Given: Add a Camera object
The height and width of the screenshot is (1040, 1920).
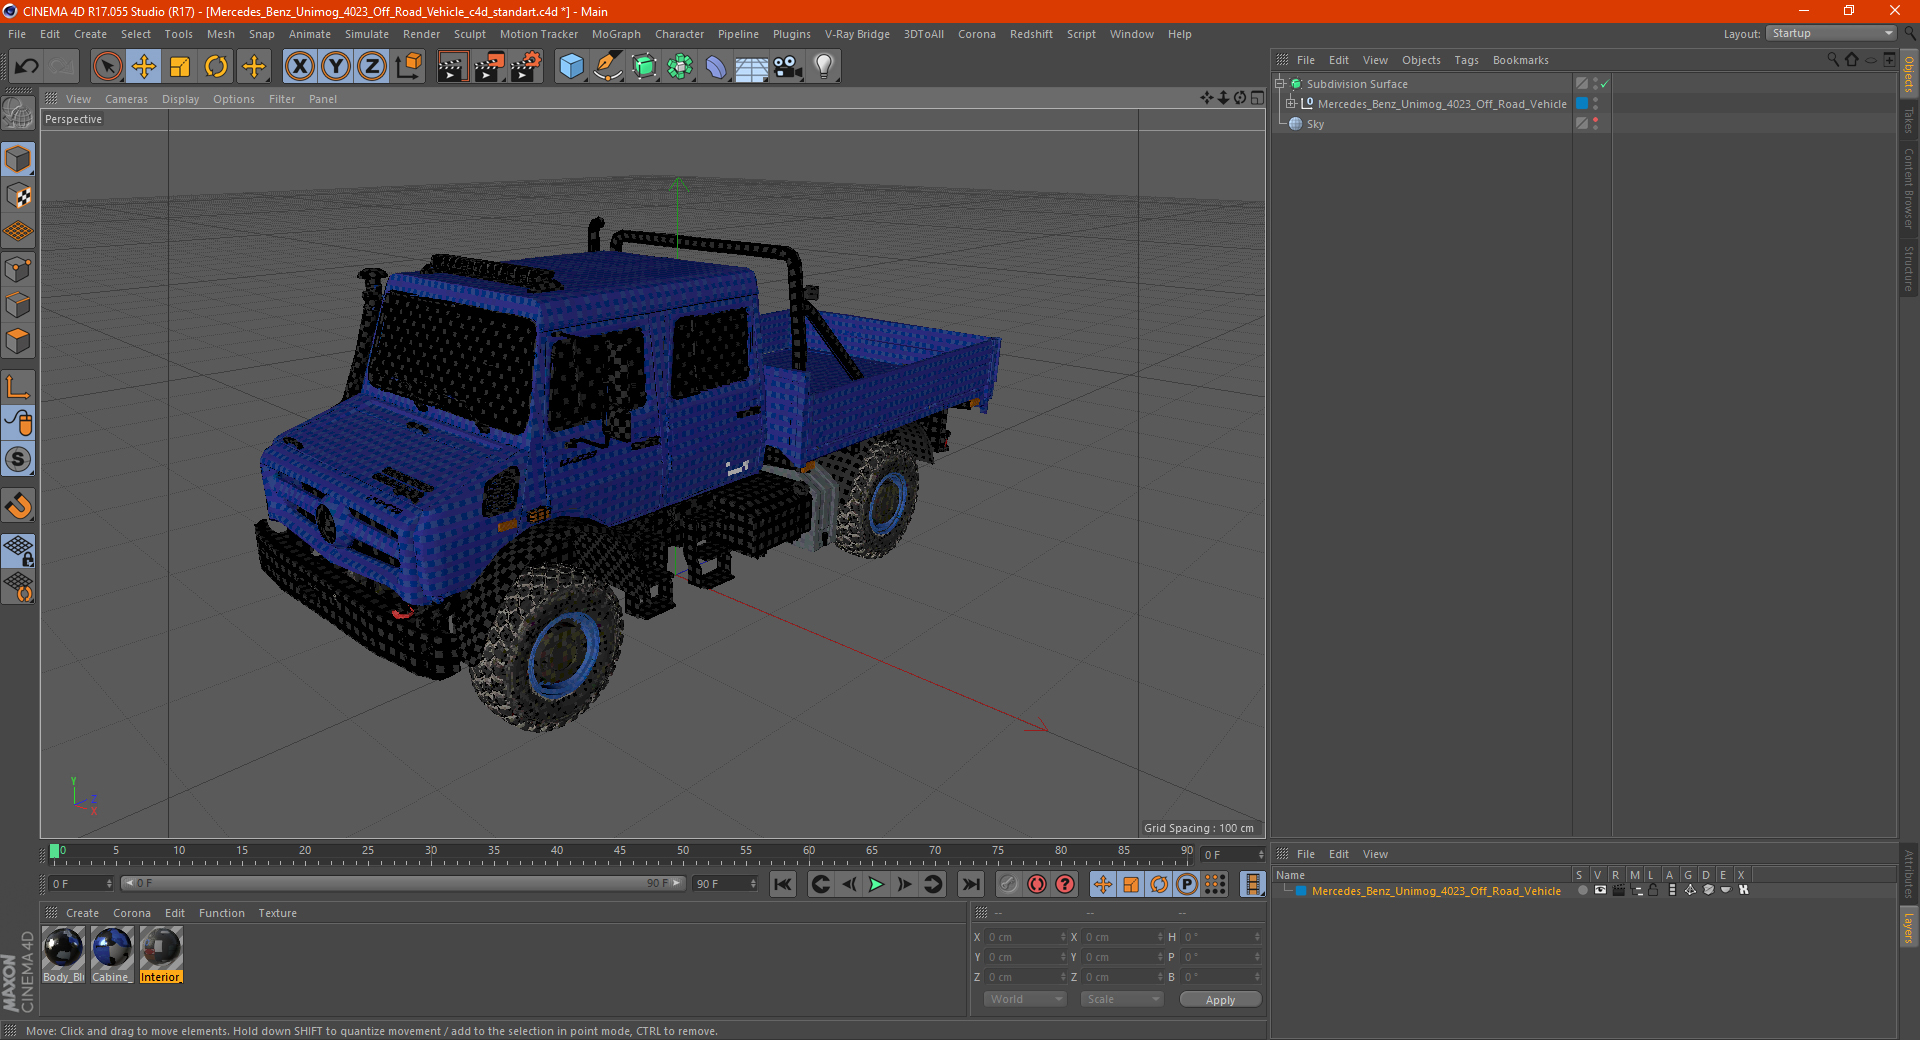Looking at the screenshot, I should 788,67.
